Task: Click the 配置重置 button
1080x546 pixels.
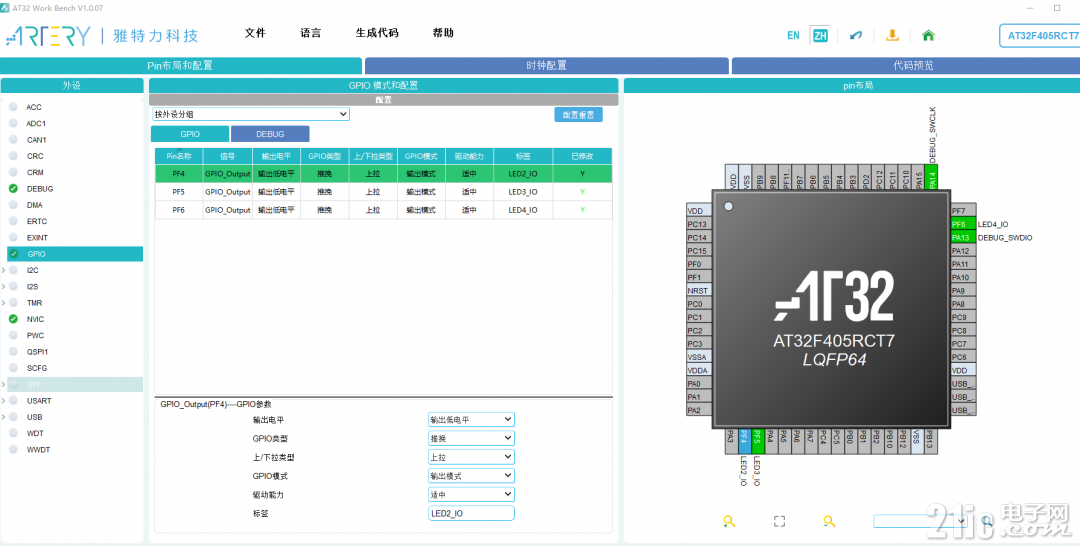Action: (x=579, y=115)
